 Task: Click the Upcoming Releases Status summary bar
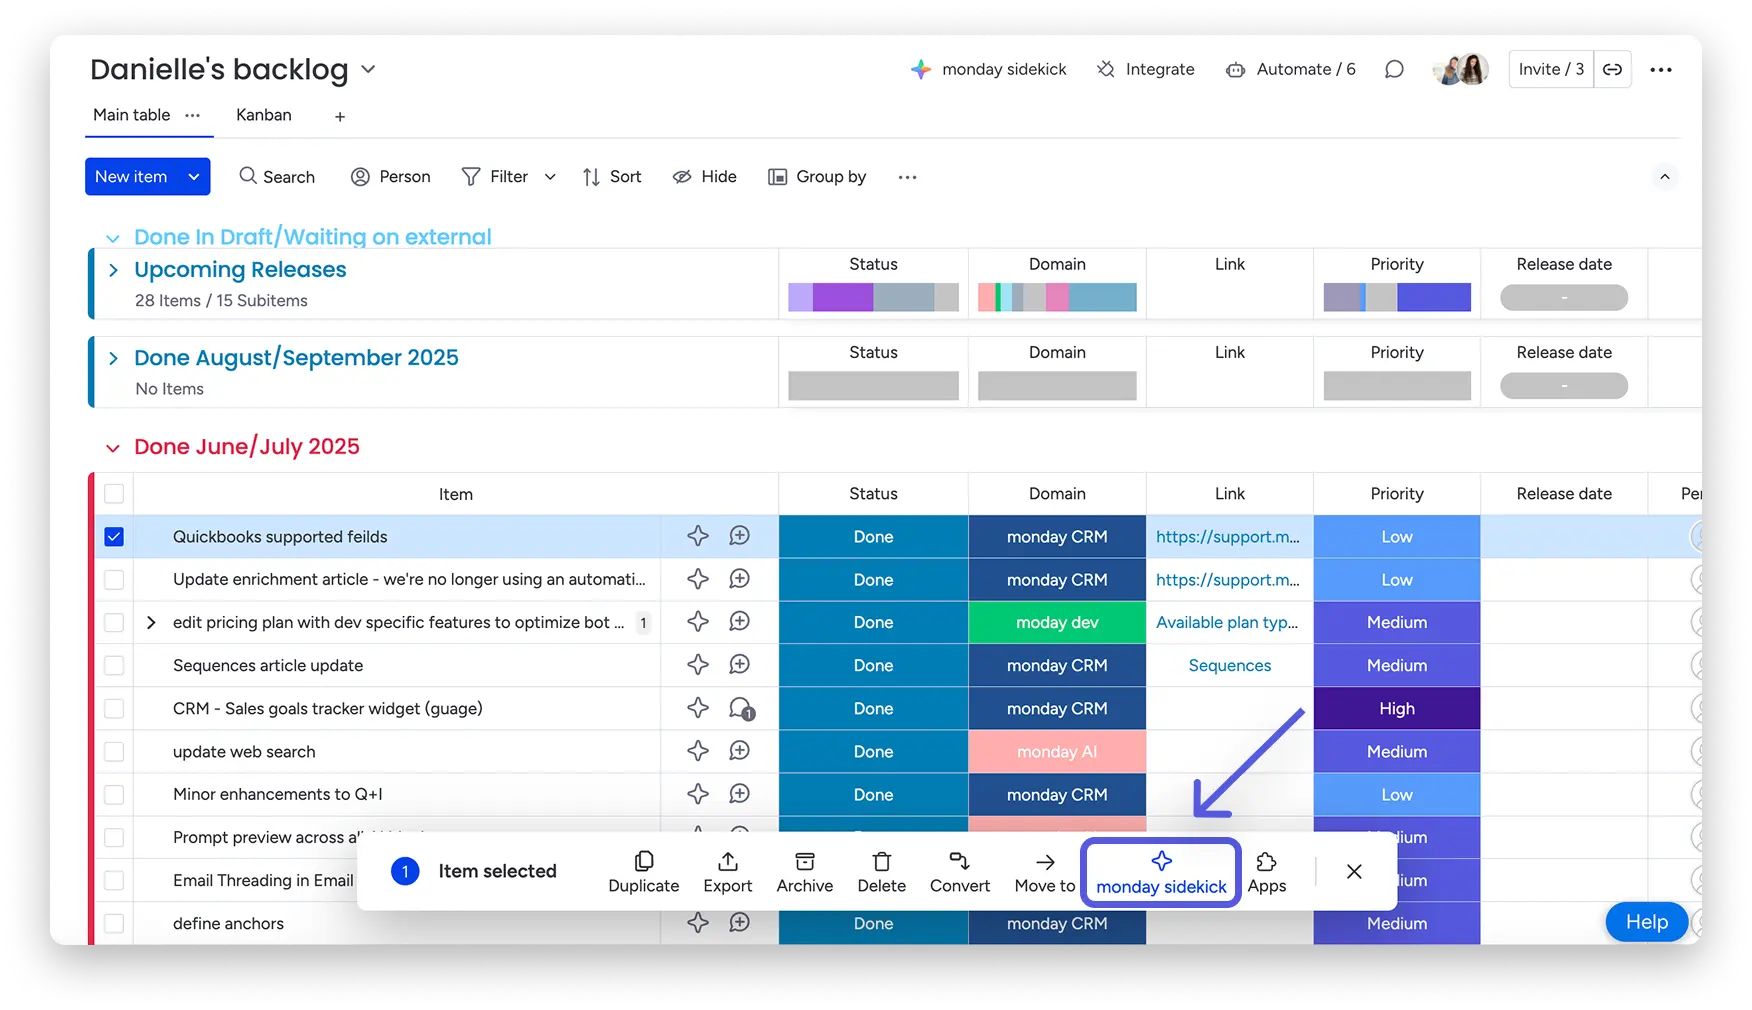873,297
